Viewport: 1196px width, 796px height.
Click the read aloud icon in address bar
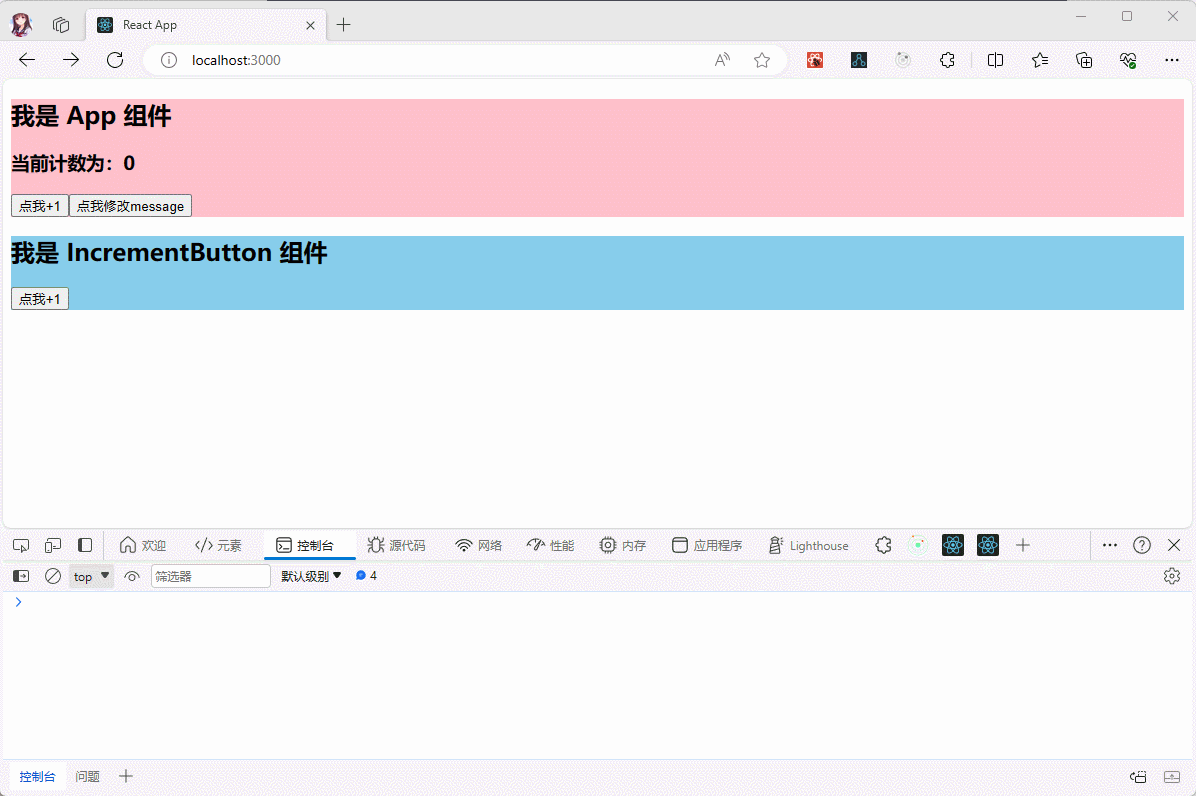coord(722,60)
